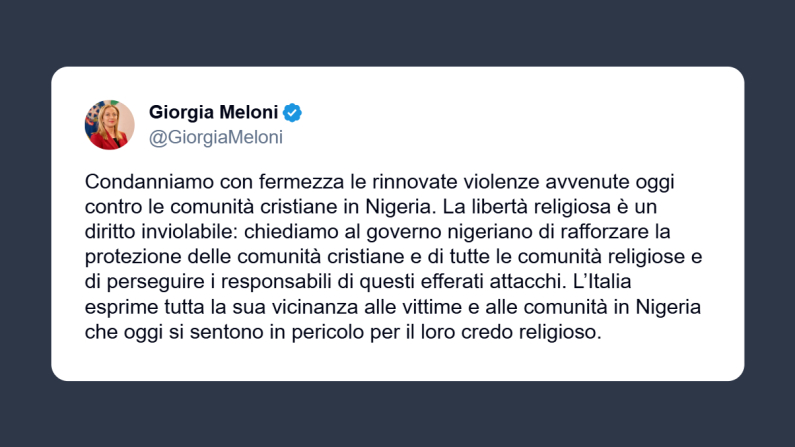Click the verified blue checkmark badge
The width and height of the screenshot is (795, 447).
[293, 112]
